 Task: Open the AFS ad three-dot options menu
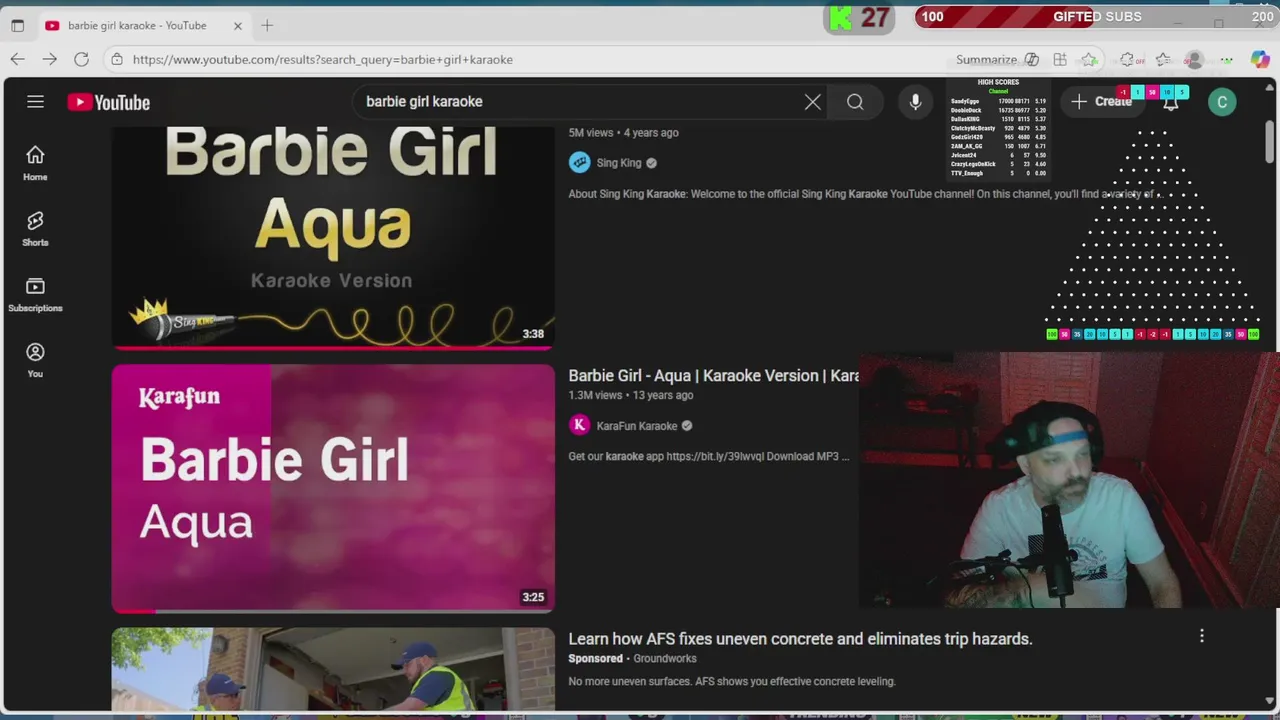(1202, 636)
